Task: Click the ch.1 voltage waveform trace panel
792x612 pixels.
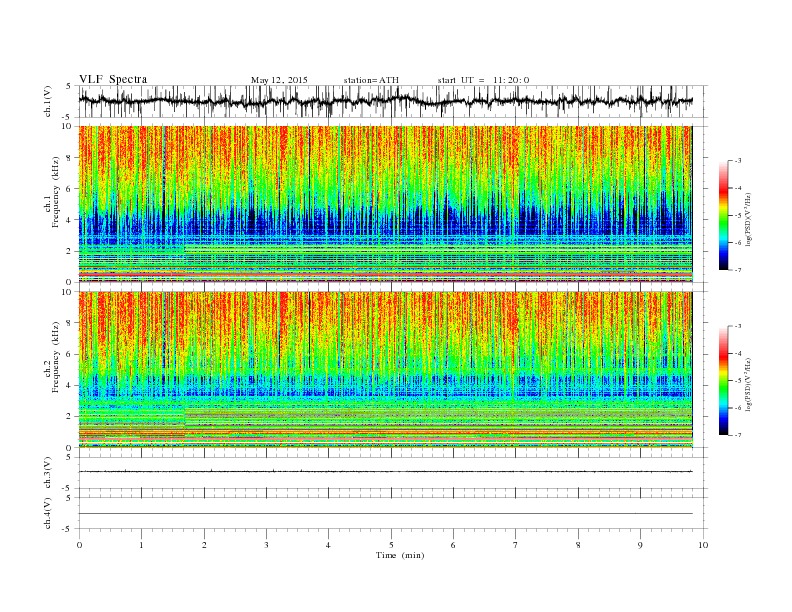Action: [393, 101]
